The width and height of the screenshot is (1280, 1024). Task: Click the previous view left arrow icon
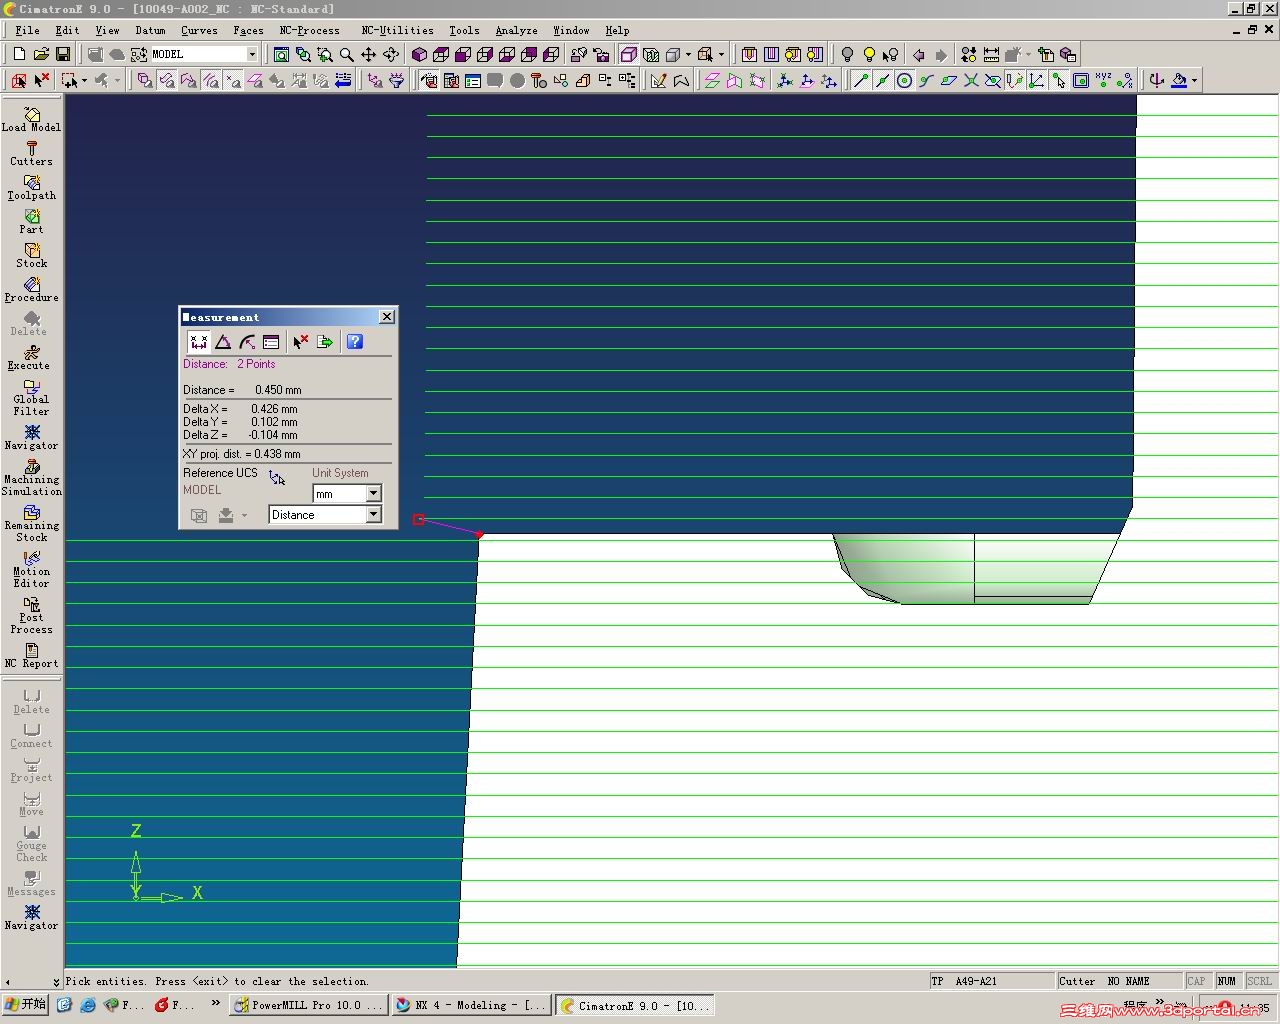[x=918, y=54]
